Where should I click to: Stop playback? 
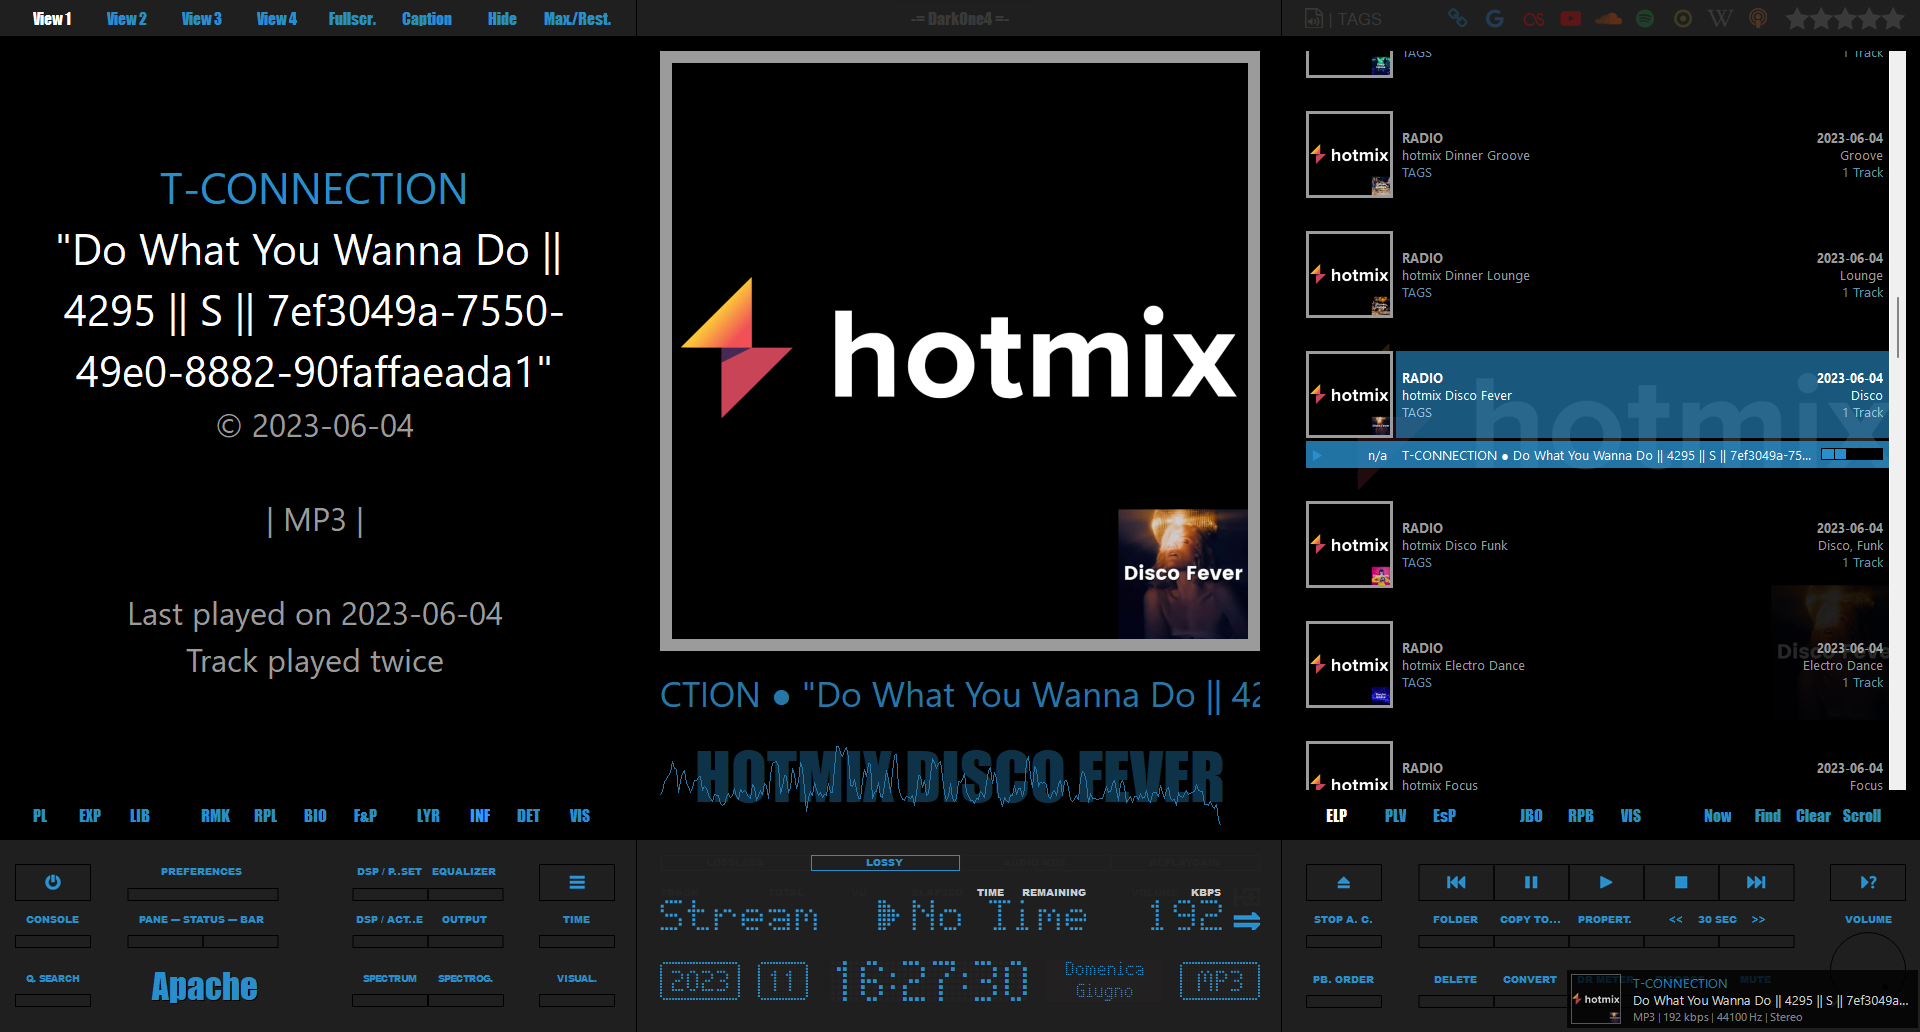[1681, 882]
